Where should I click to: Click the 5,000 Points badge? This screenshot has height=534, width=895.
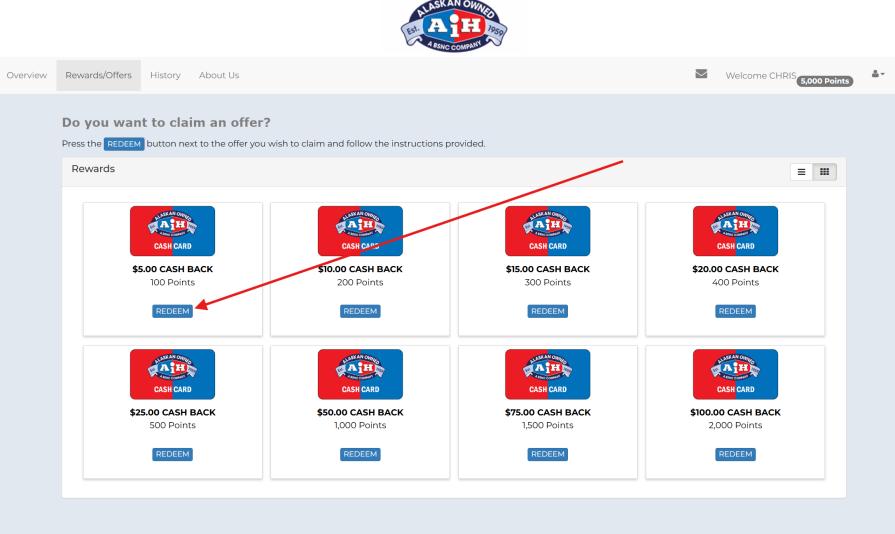point(825,81)
